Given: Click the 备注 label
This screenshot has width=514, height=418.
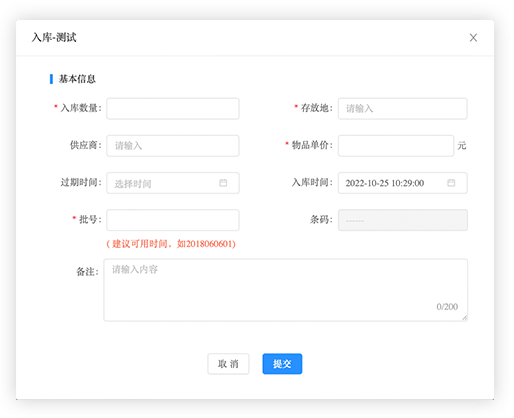Looking at the screenshot, I should coord(87,272).
